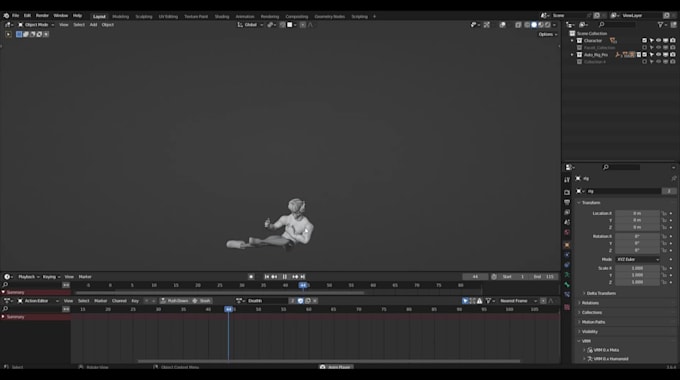The height and width of the screenshot is (380, 680).
Task: Open the View Layer properties tab
Action: point(567,212)
